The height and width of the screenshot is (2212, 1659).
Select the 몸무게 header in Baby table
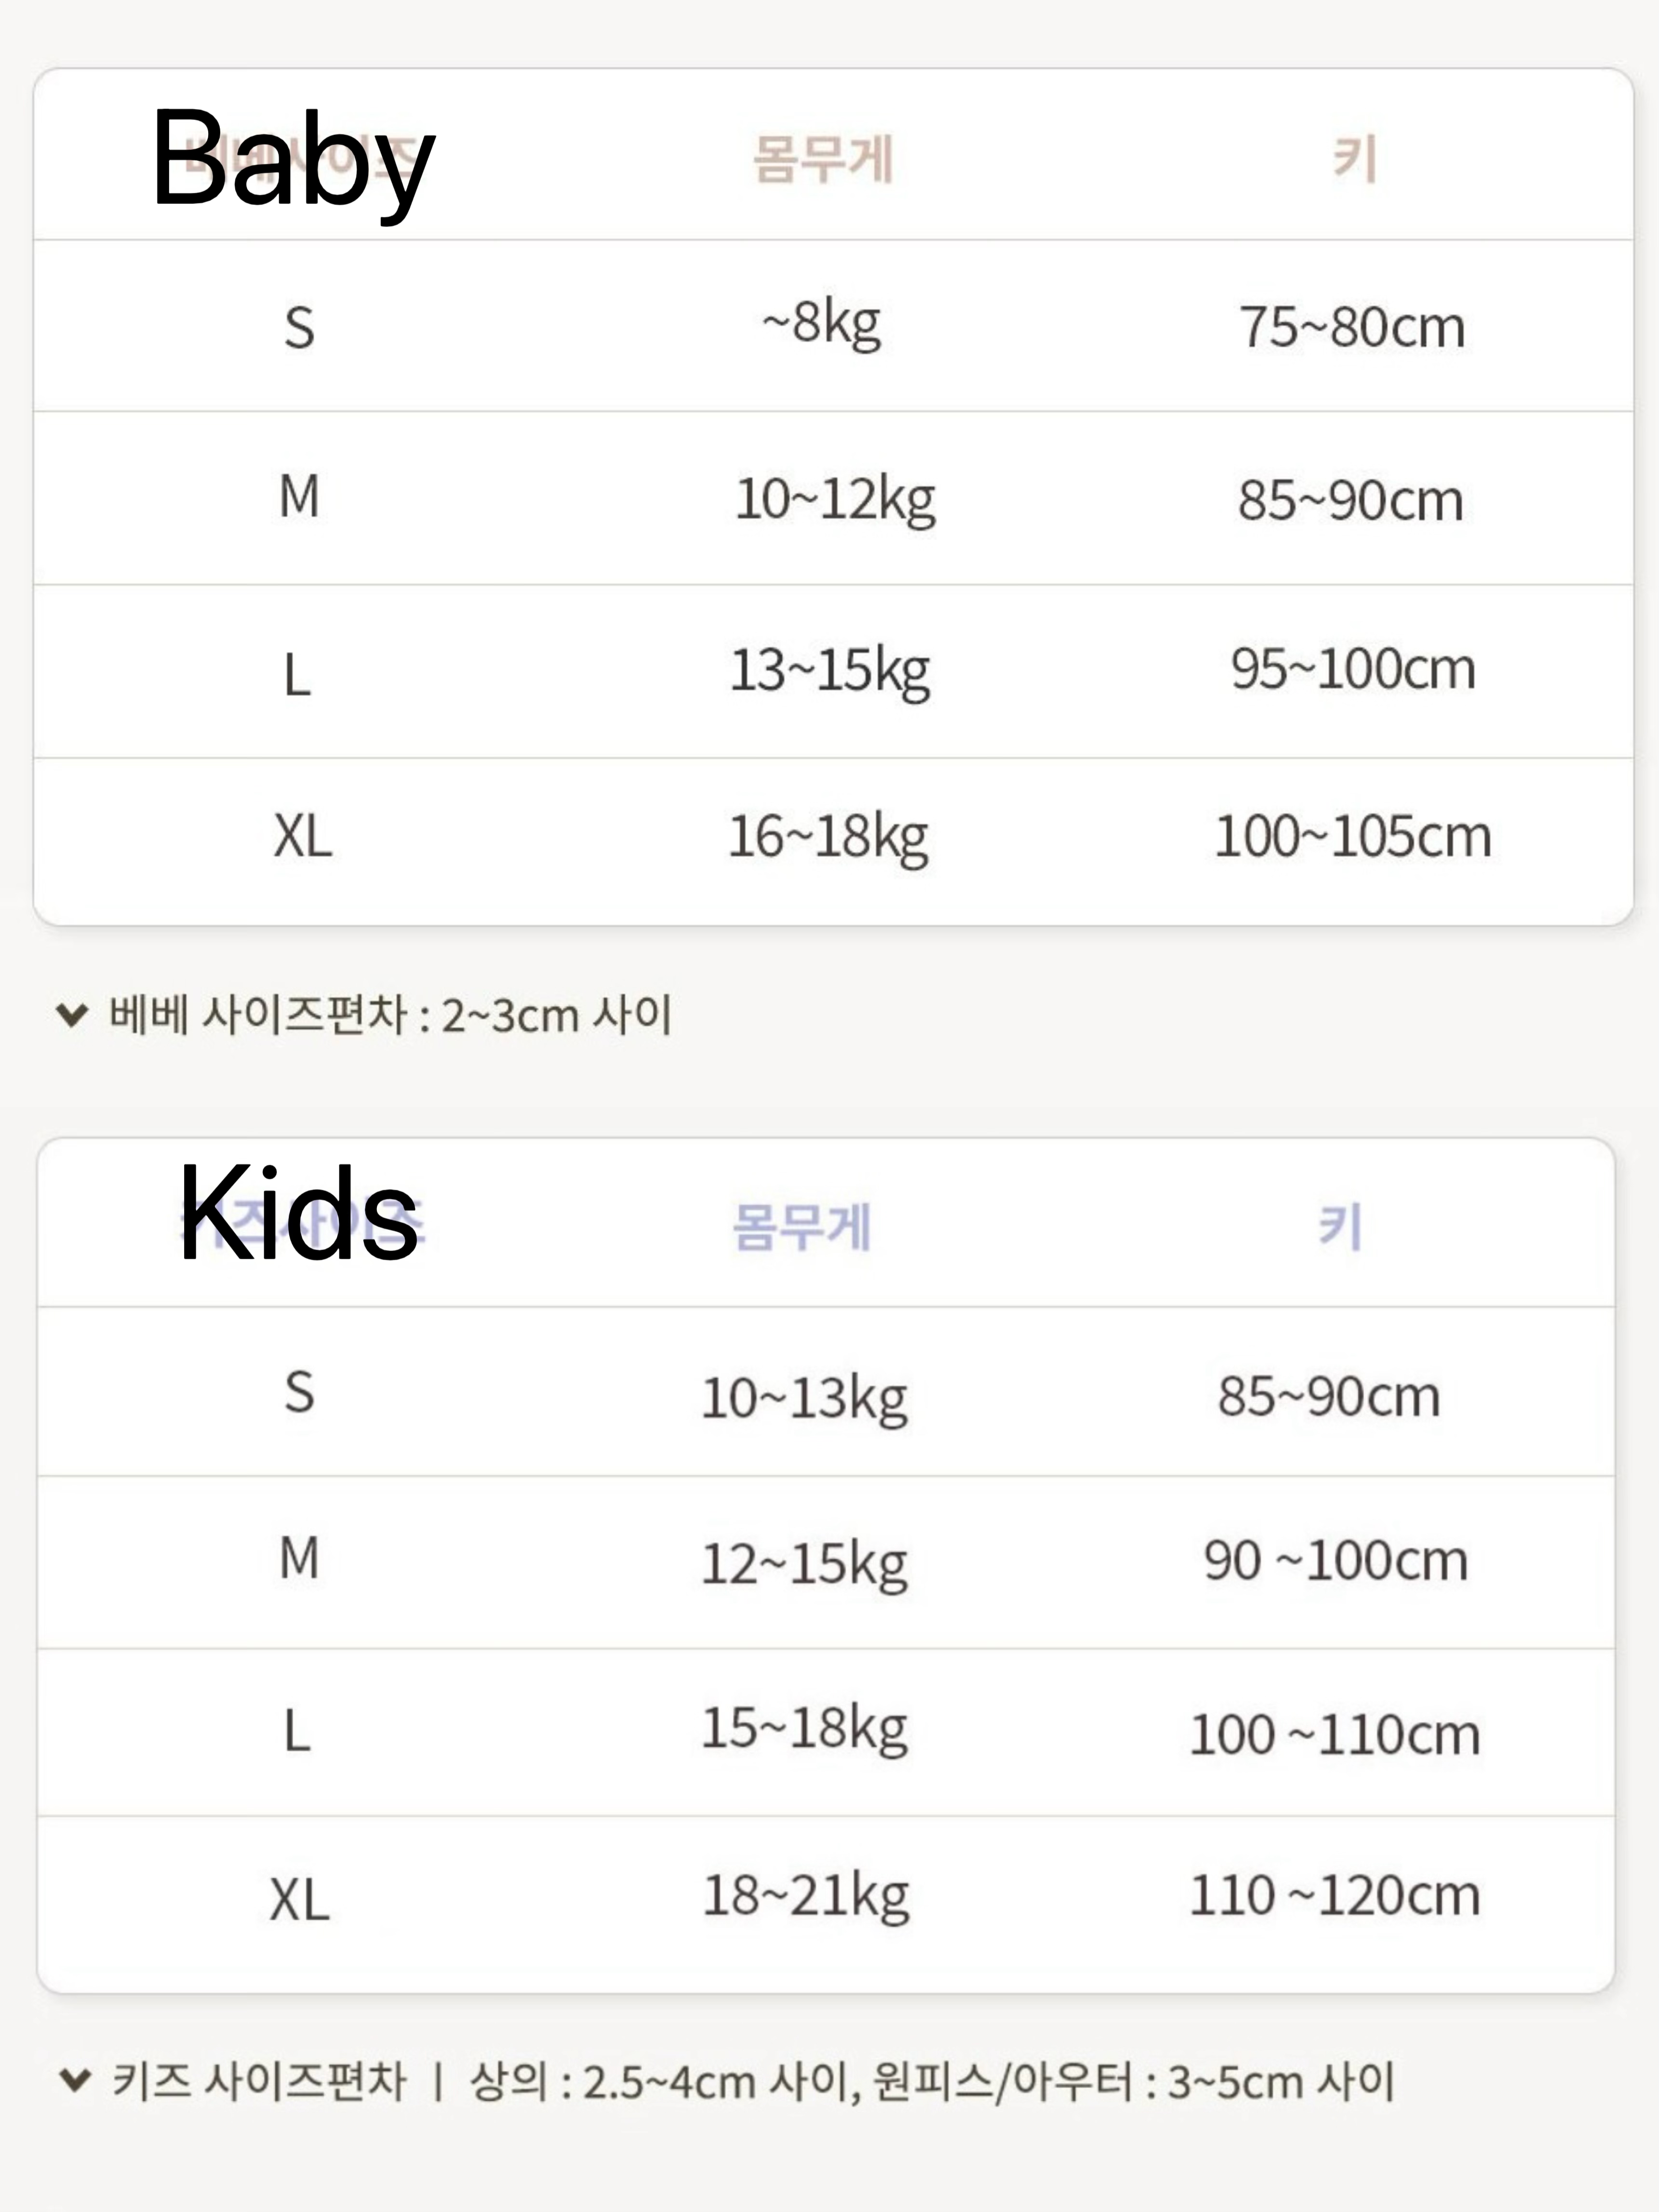pos(822,160)
